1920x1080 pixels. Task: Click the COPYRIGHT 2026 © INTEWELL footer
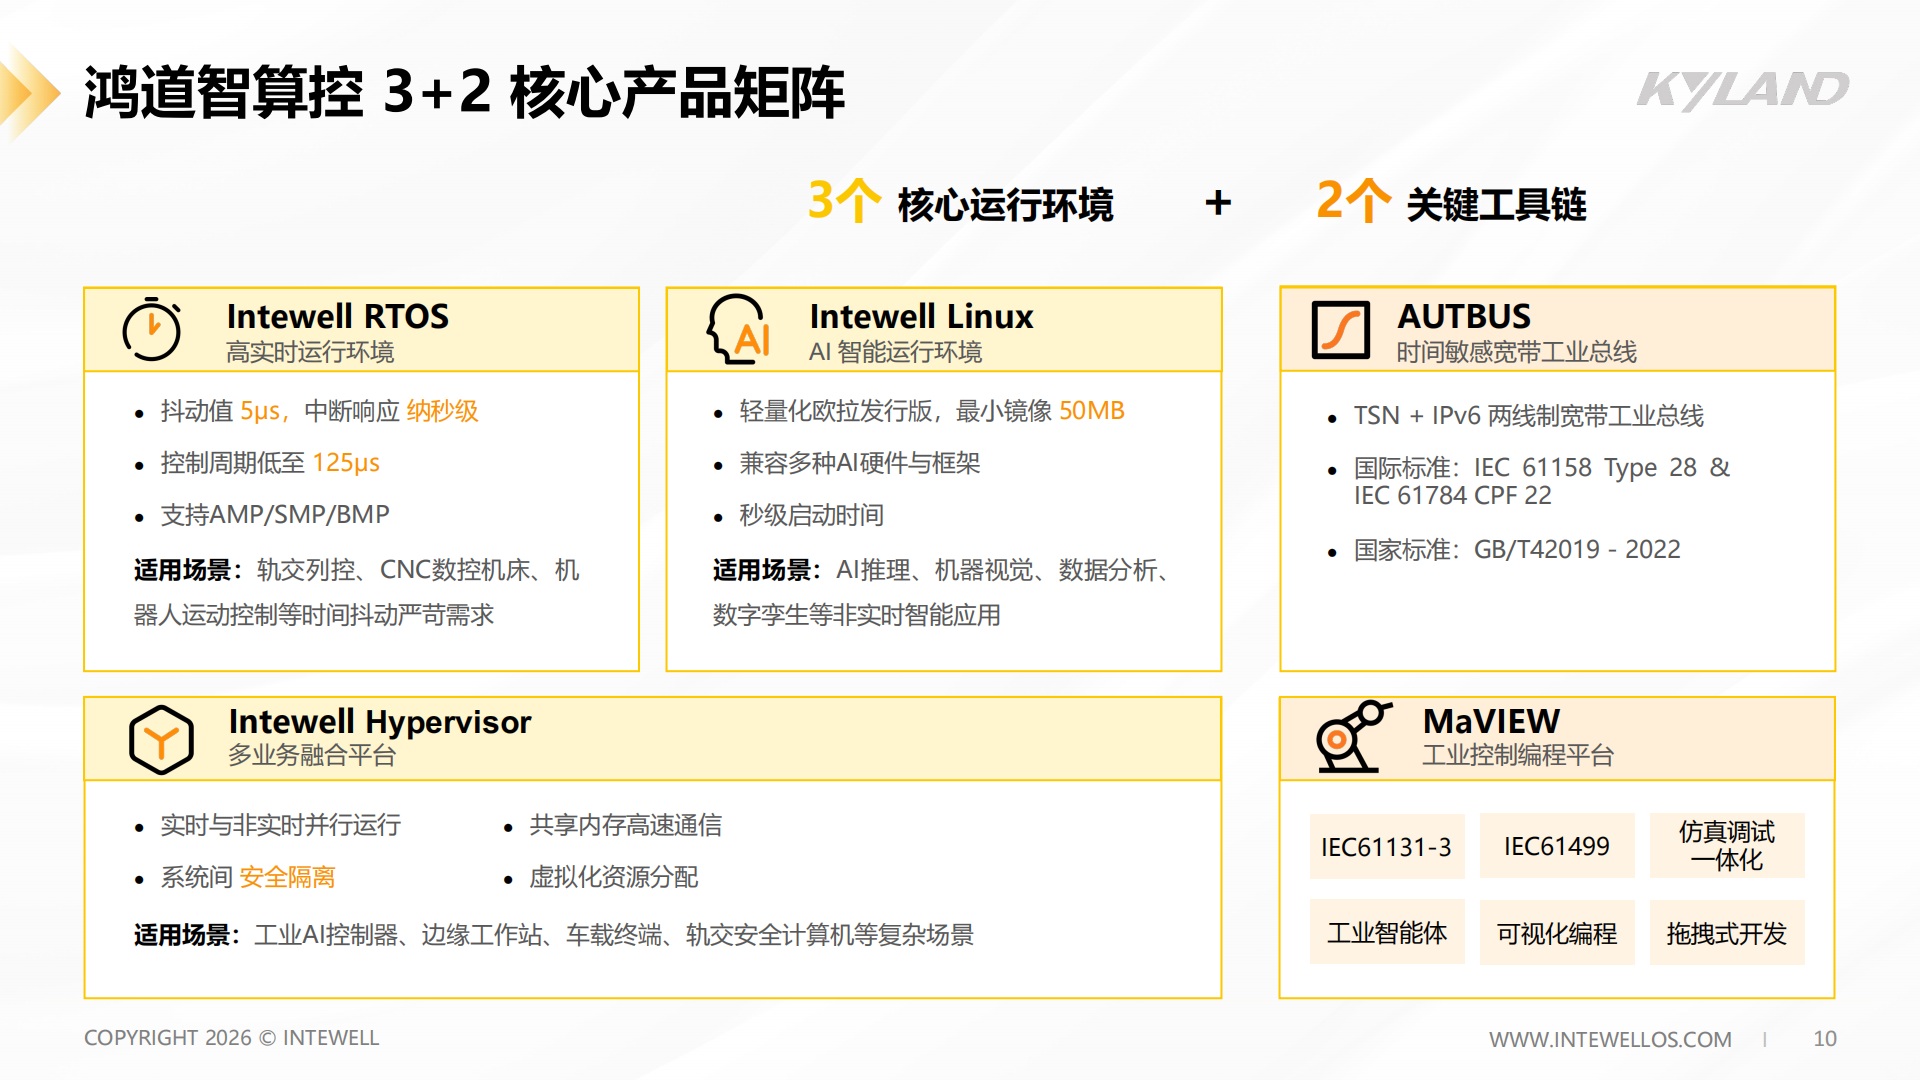tap(232, 1038)
